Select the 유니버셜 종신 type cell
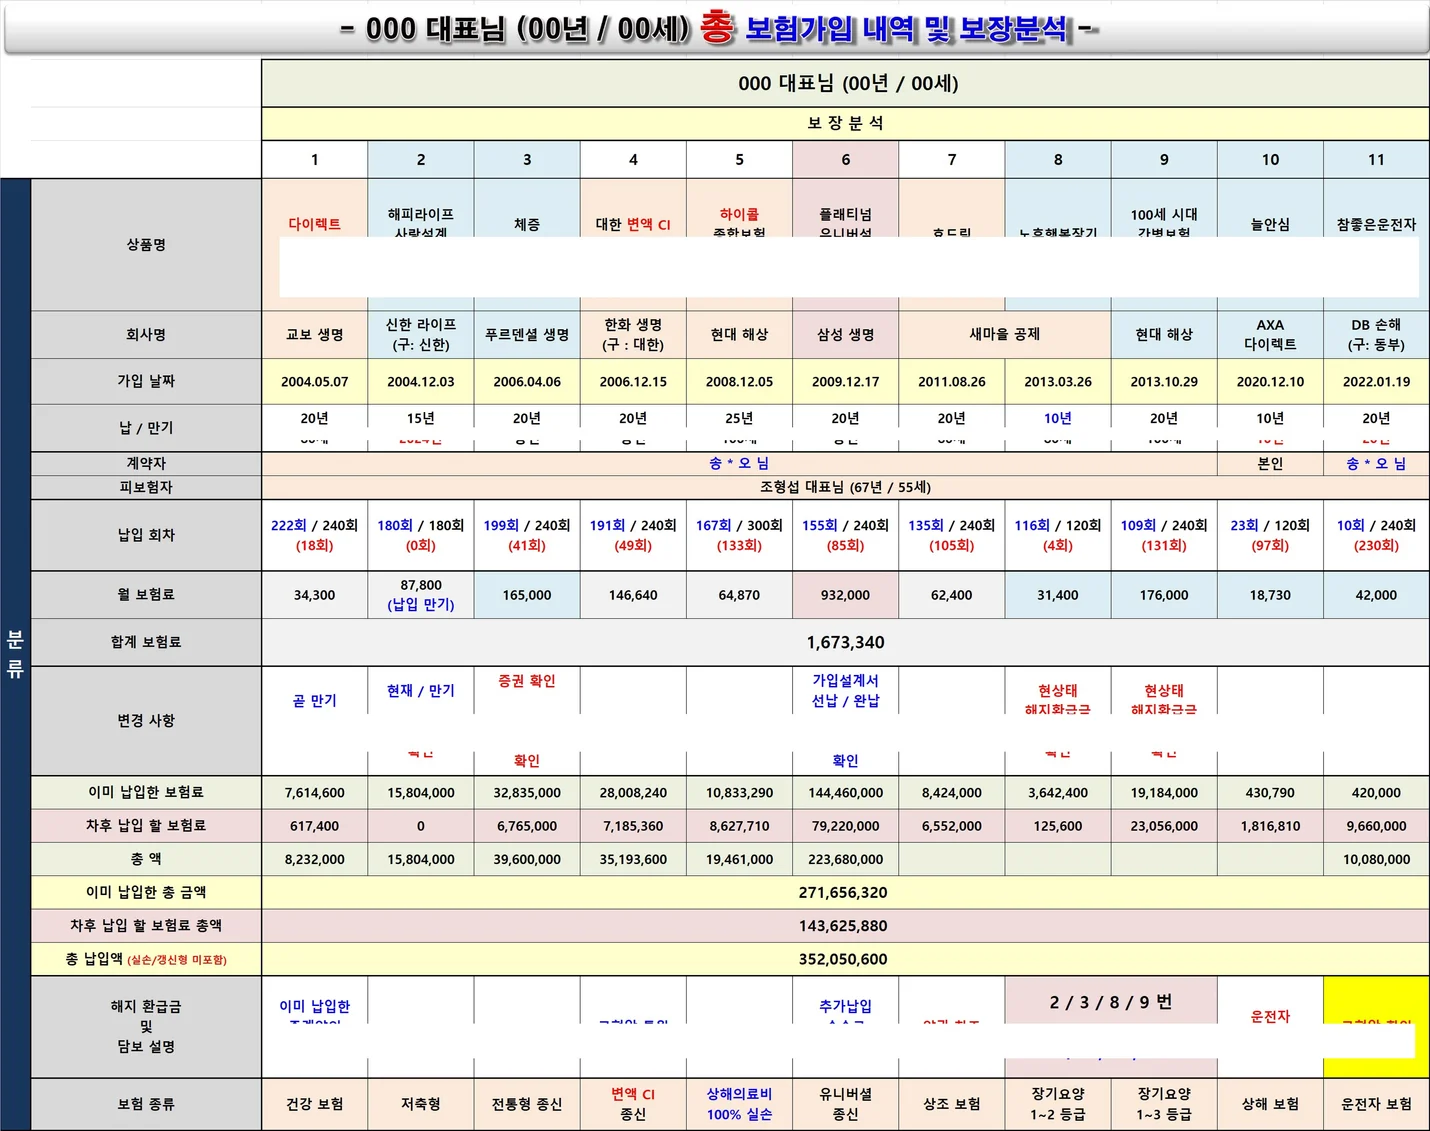 pyautogui.click(x=846, y=1104)
